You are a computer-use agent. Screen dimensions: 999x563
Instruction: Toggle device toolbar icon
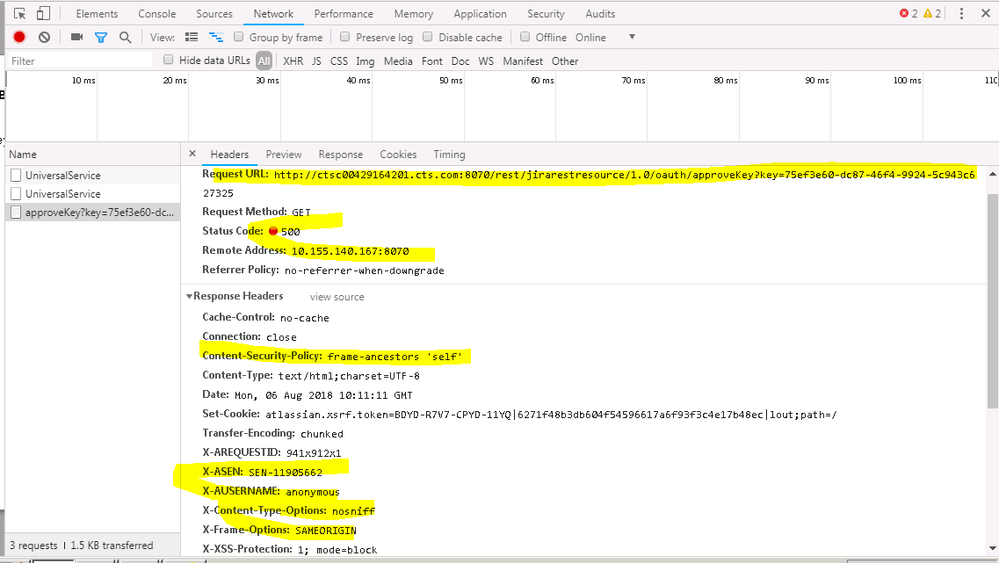pyautogui.click(x=43, y=13)
